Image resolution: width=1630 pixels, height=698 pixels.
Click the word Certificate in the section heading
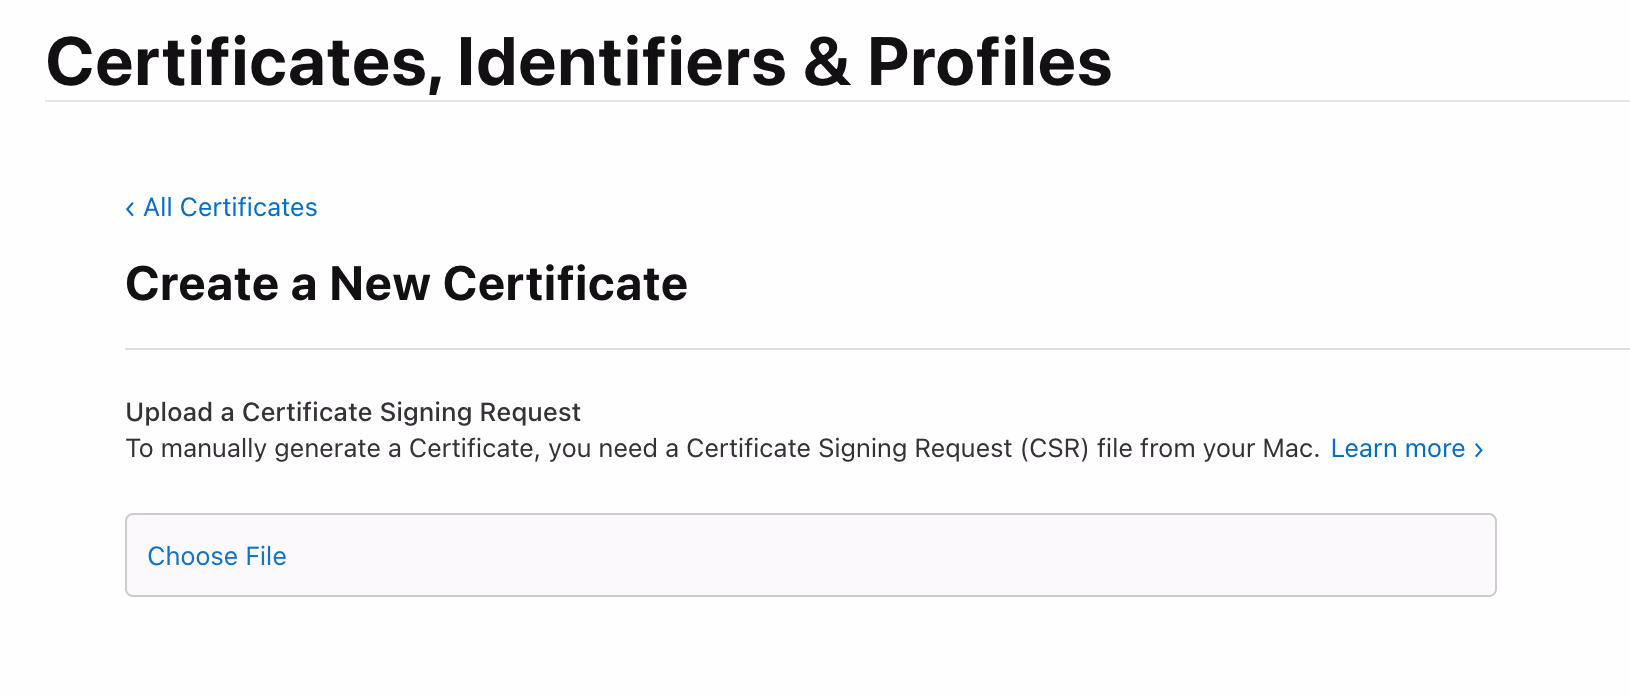click(x=565, y=284)
